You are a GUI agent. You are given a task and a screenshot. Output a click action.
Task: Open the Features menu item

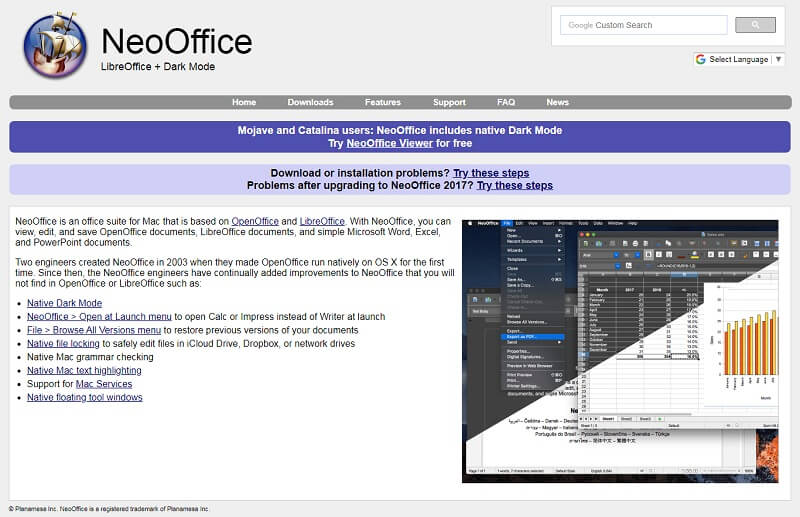click(383, 102)
